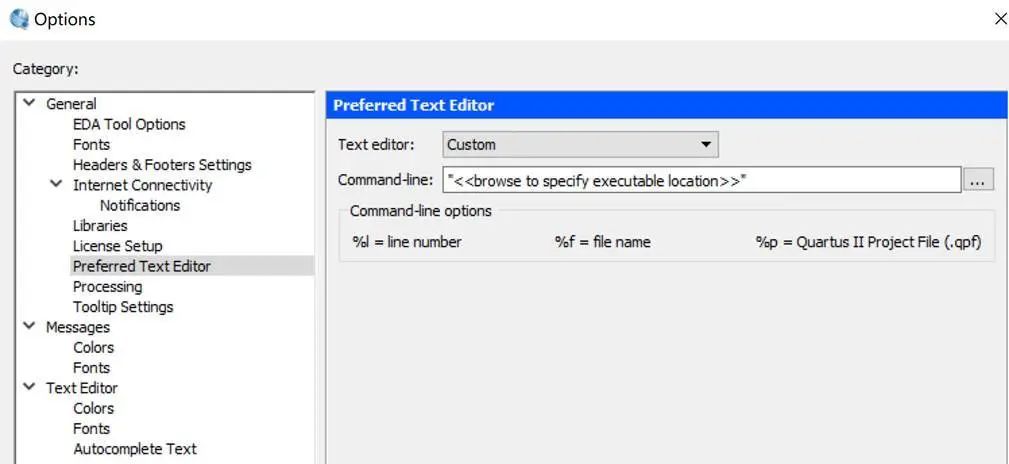Collapse the Messages category chevron
Image resolution: width=1009 pixels, height=464 pixels.
tap(30, 326)
